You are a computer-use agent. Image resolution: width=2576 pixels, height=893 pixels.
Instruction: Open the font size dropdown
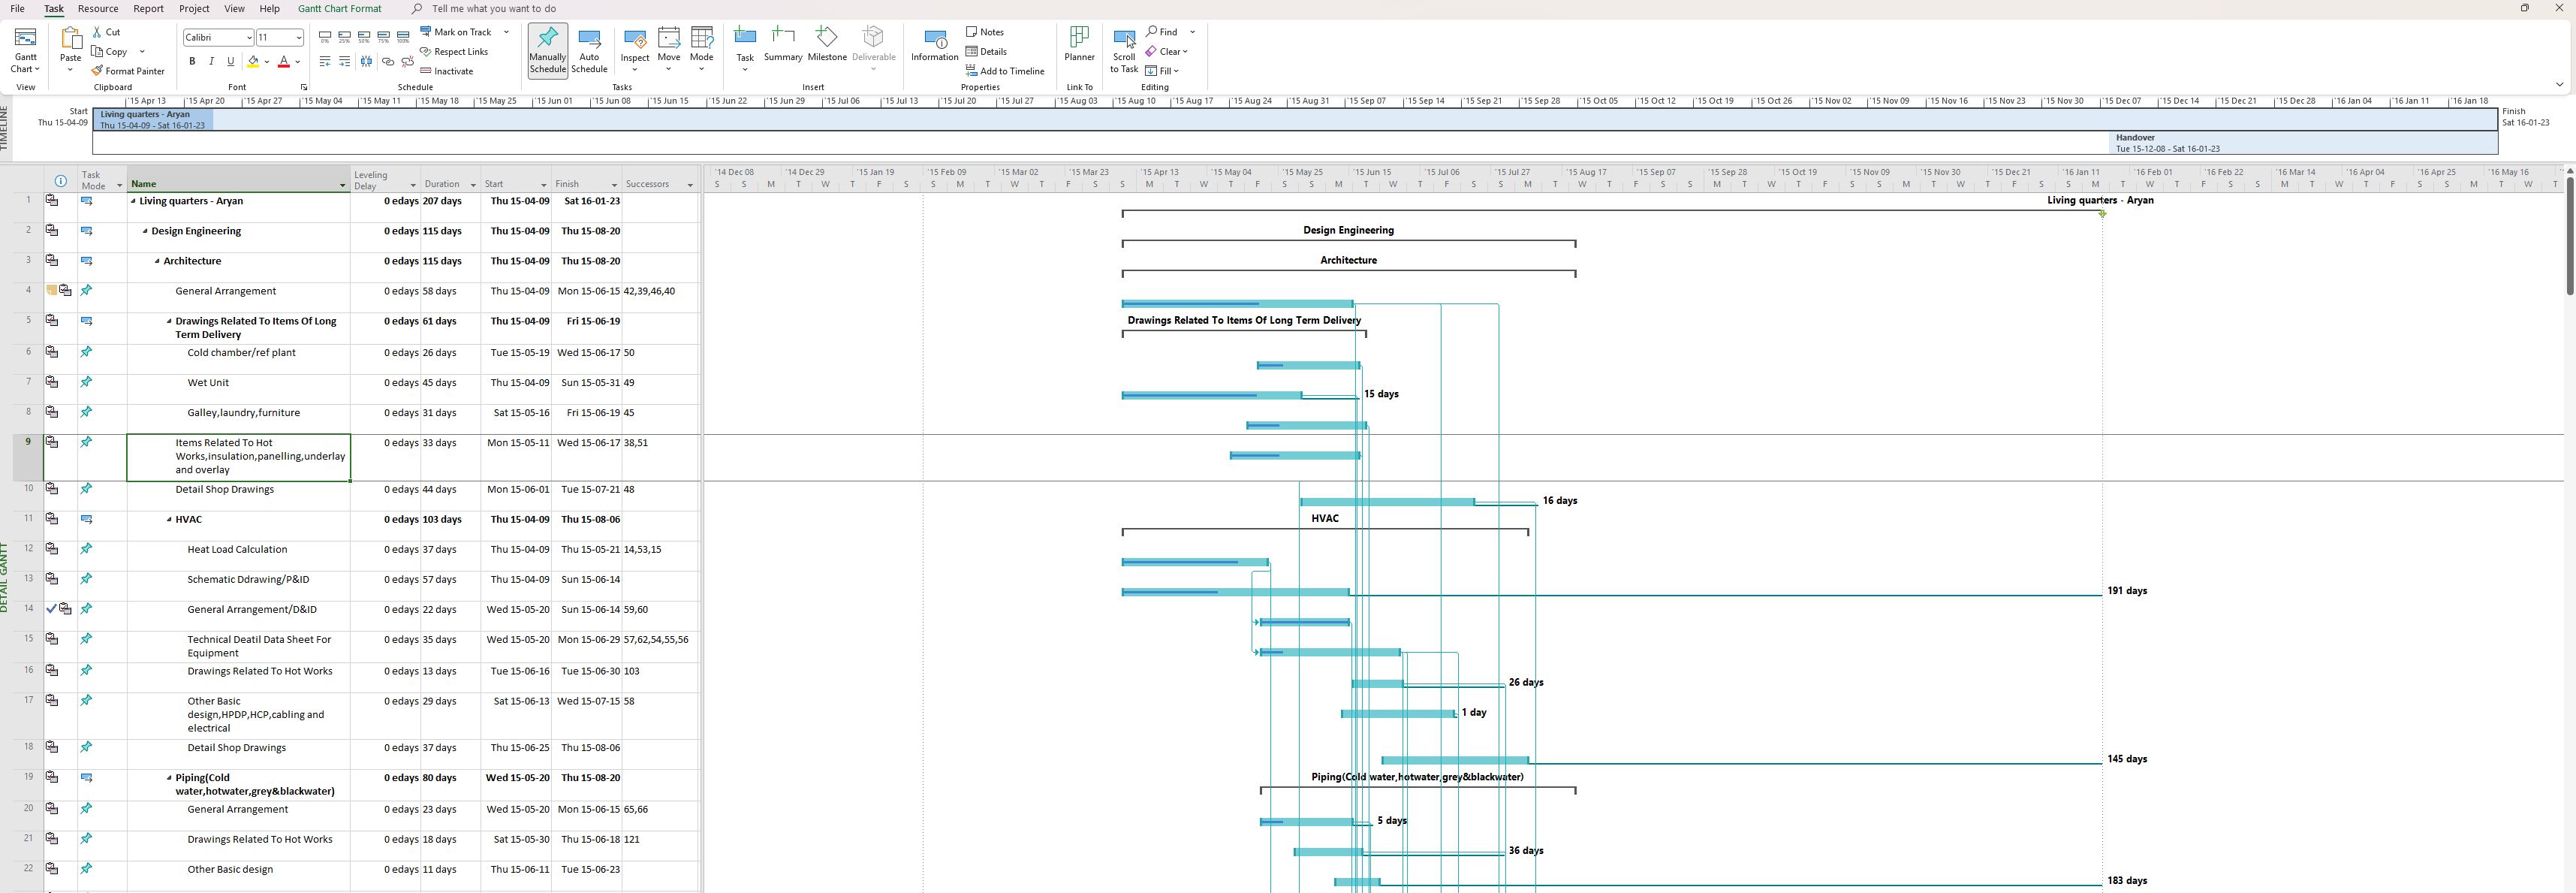[x=298, y=38]
